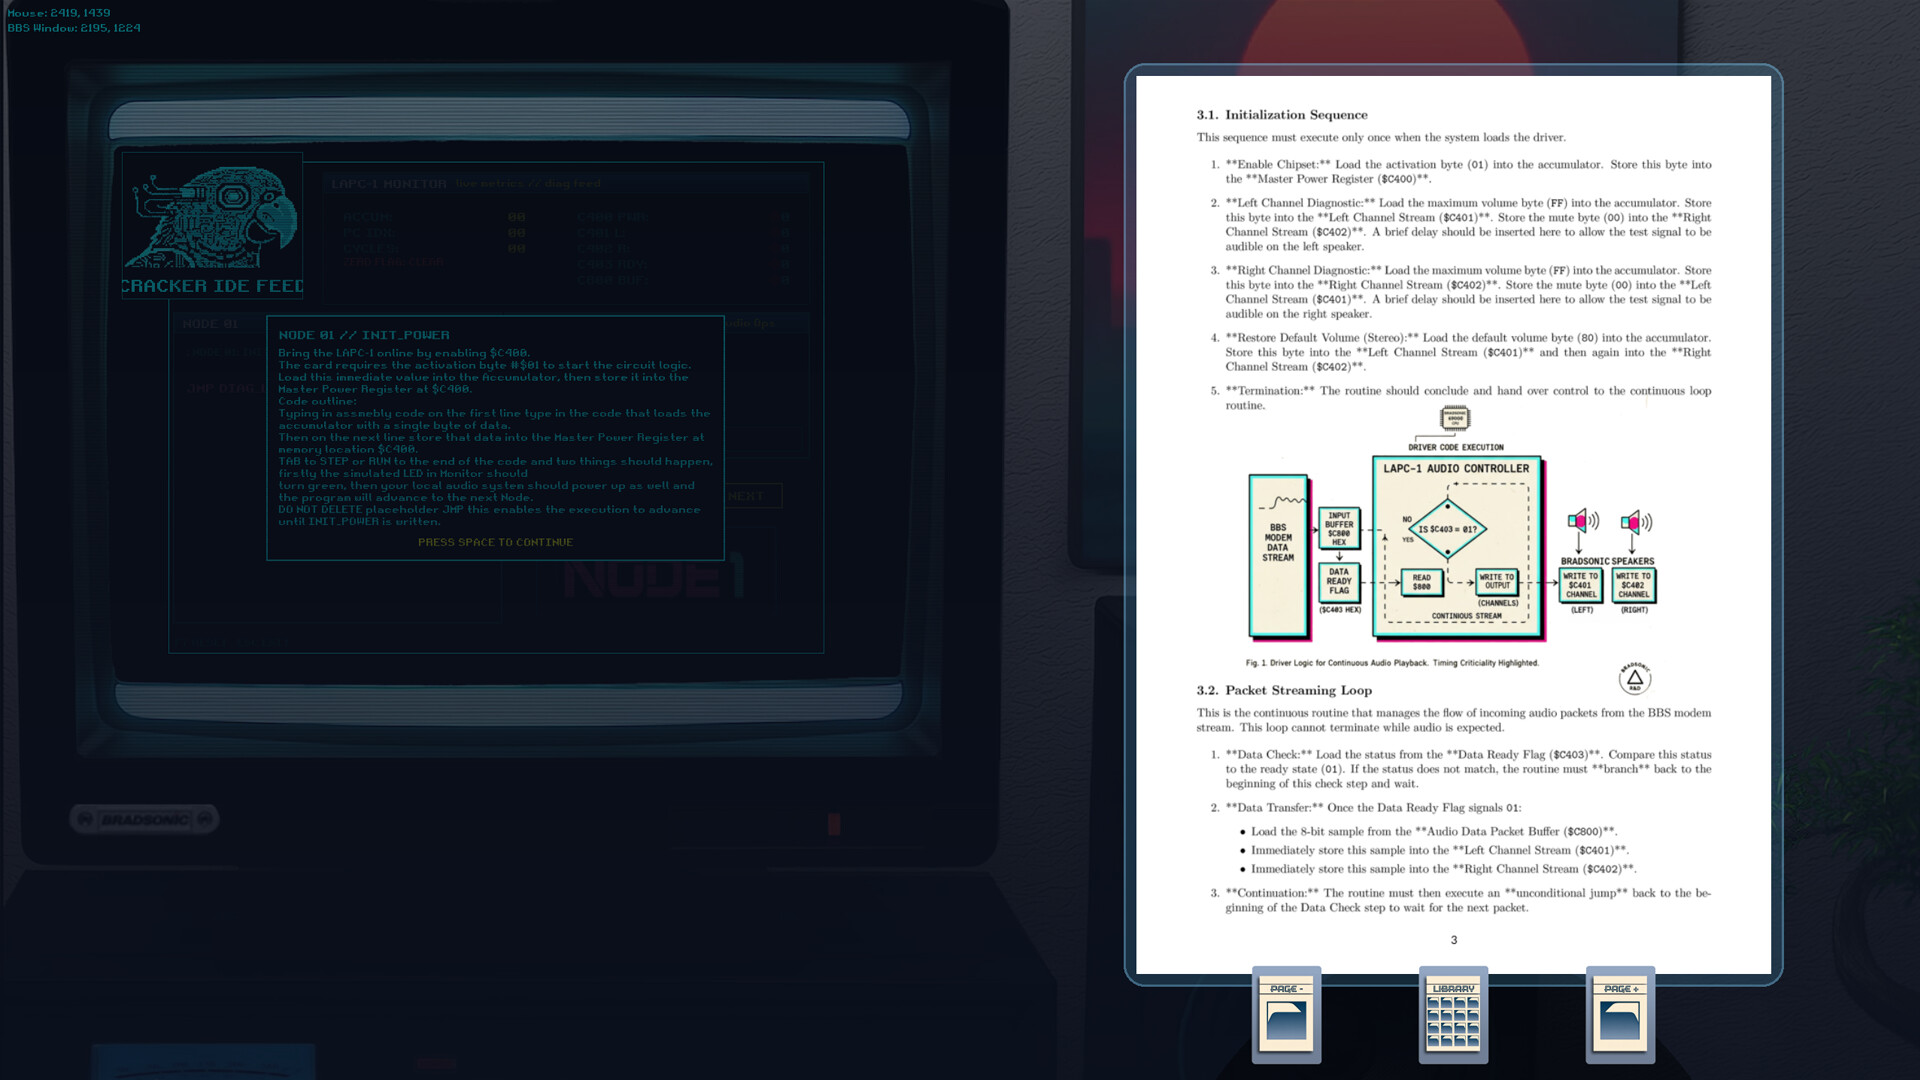
Task: Switch to the NODE 01 tab
Action: pyautogui.click(x=211, y=324)
